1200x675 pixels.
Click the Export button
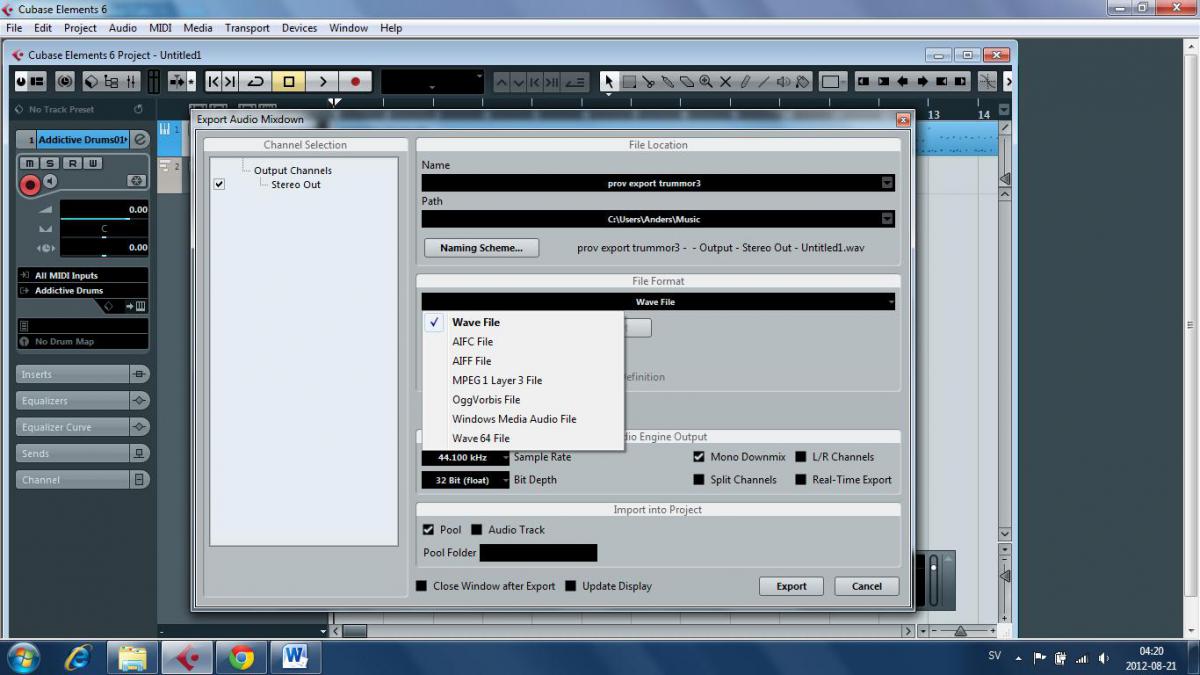click(x=791, y=586)
